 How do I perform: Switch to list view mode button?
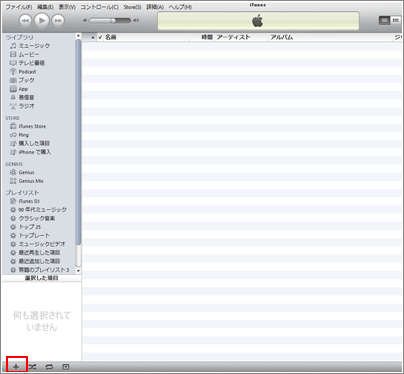[384, 21]
